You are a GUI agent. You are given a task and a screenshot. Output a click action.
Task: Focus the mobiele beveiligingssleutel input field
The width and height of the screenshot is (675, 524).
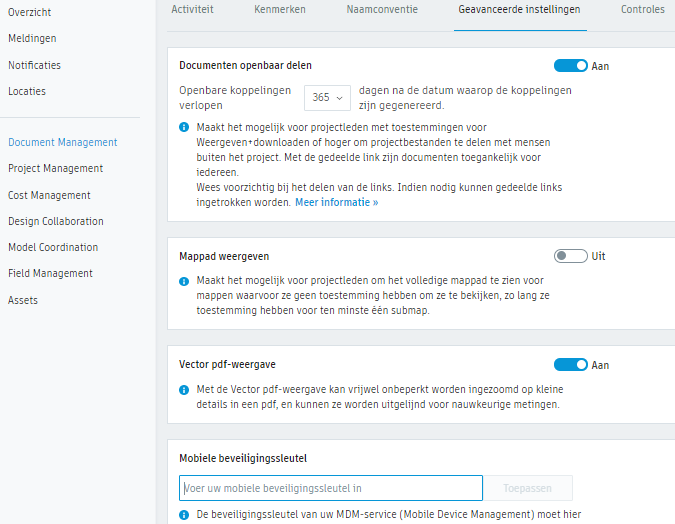[330, 488]
